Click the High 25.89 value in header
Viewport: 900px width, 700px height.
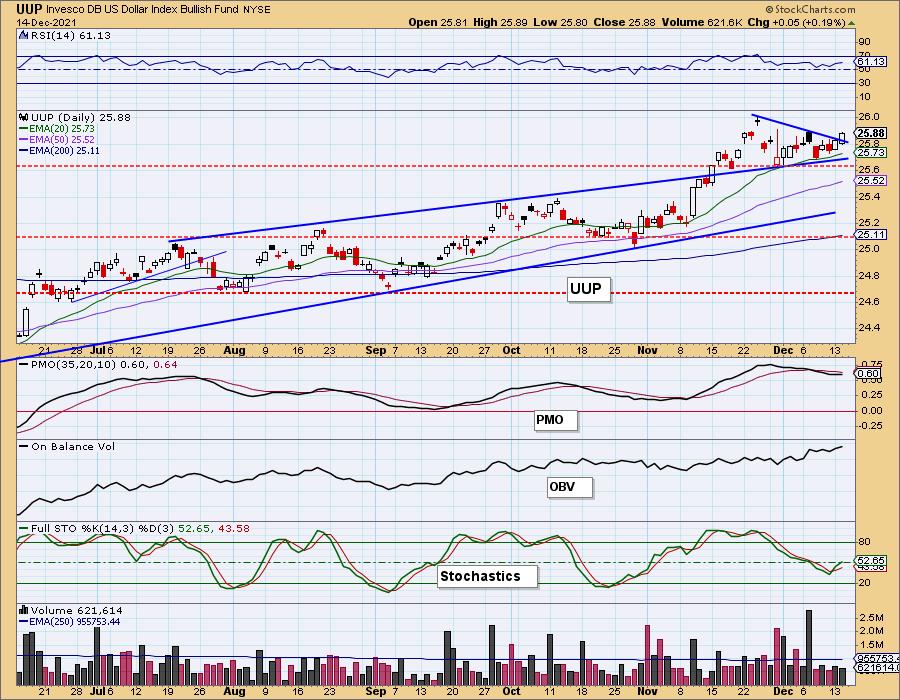tap(499, 22)
